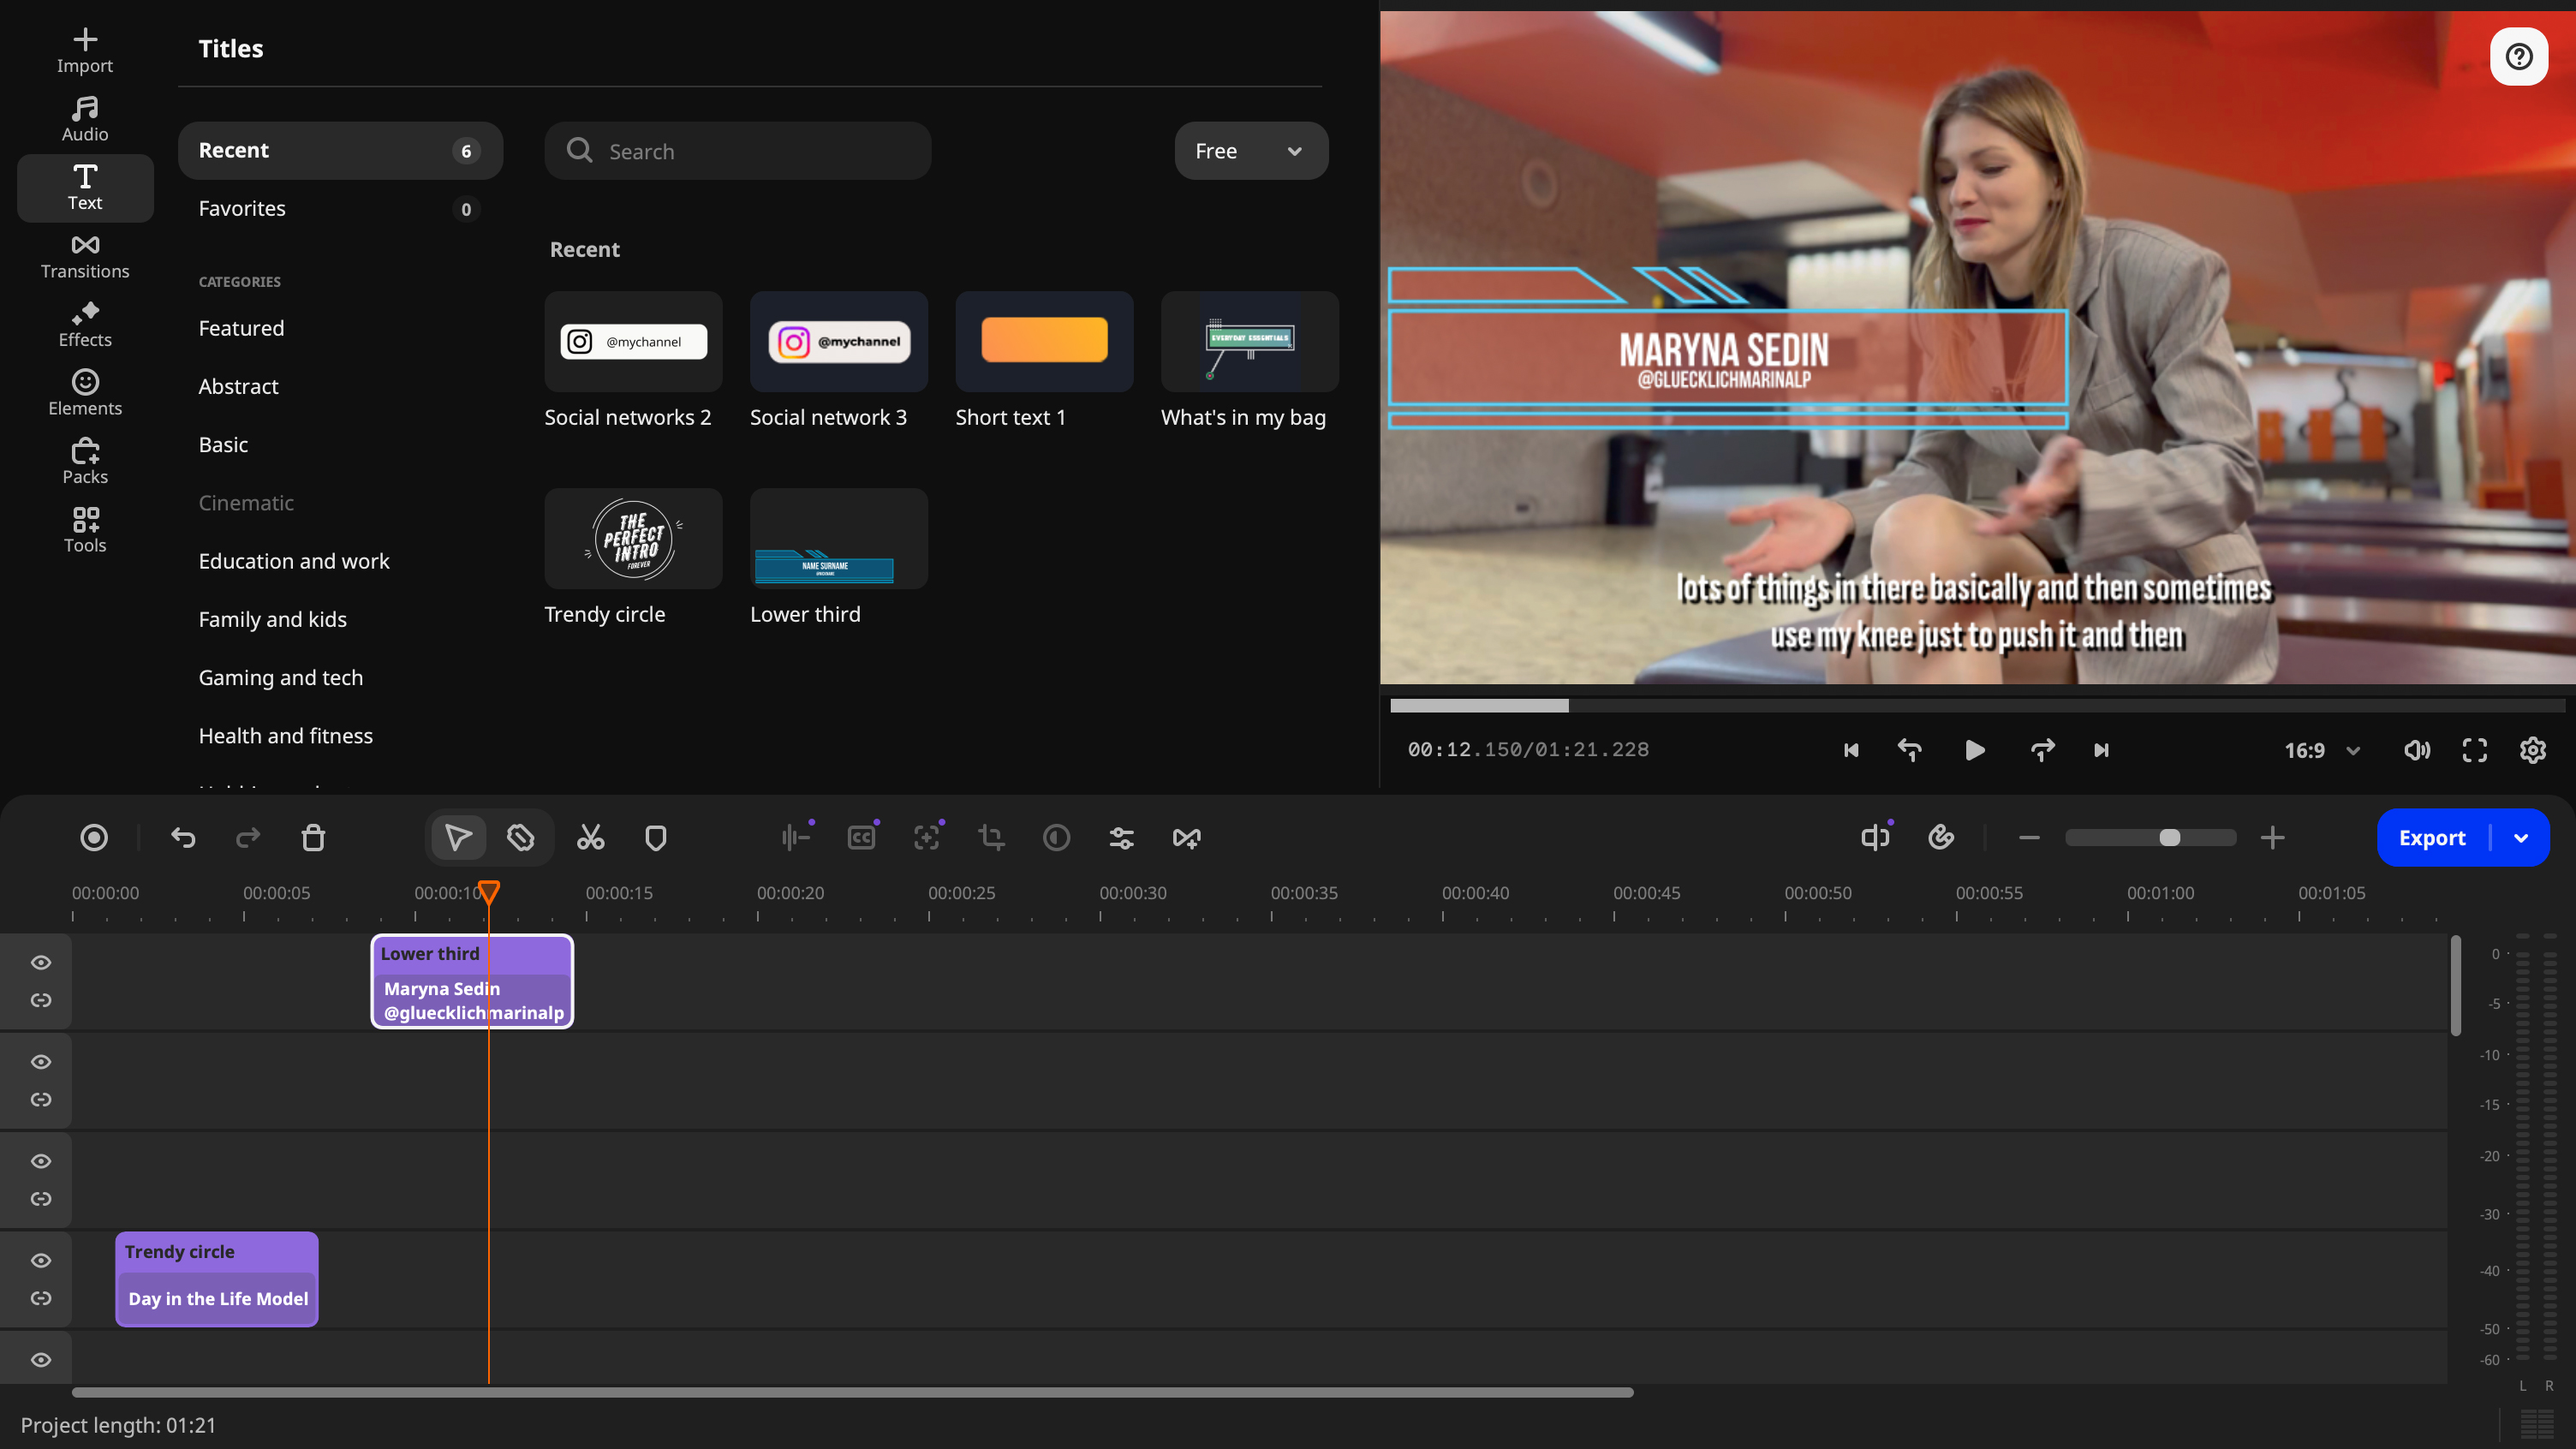2576x1449 pixels.
Task: Open the Favorites titles list
Action: pos(340,208)
